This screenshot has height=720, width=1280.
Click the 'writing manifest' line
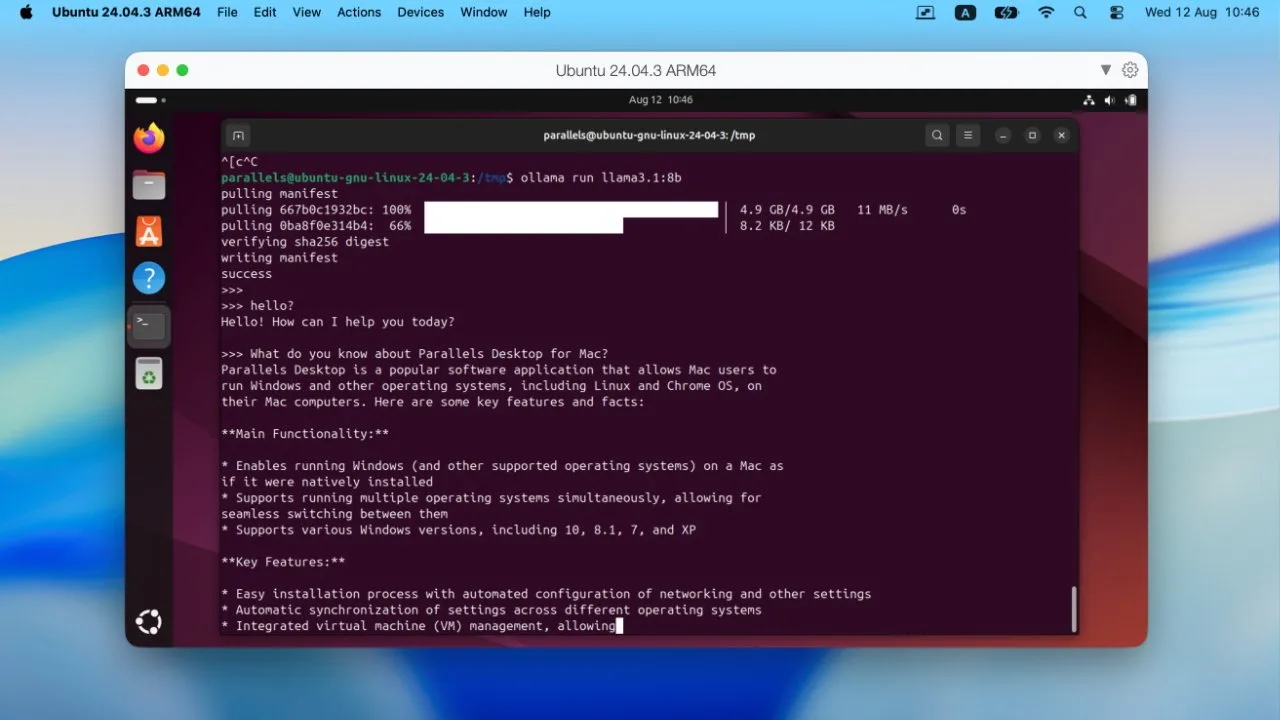[x=279, y=258]
